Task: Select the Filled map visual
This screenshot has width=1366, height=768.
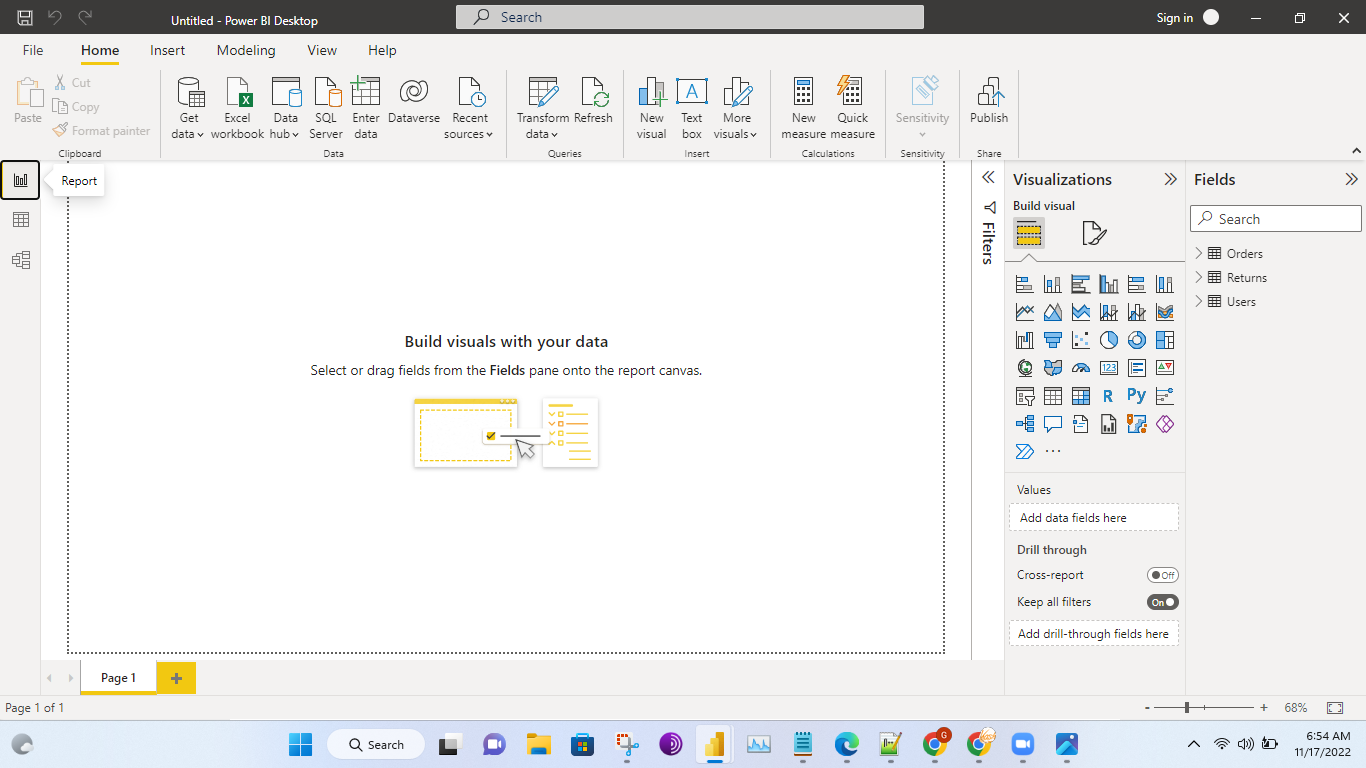Action: (1052, 368)
